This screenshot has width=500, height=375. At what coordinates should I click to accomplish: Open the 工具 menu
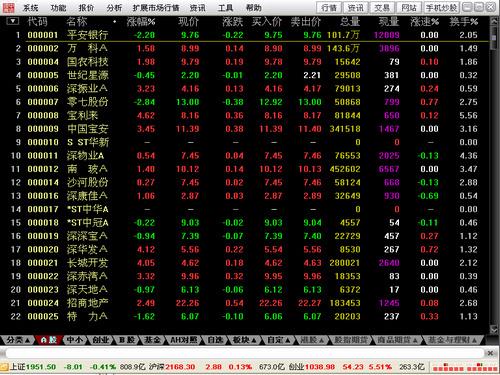pos(226,8)
